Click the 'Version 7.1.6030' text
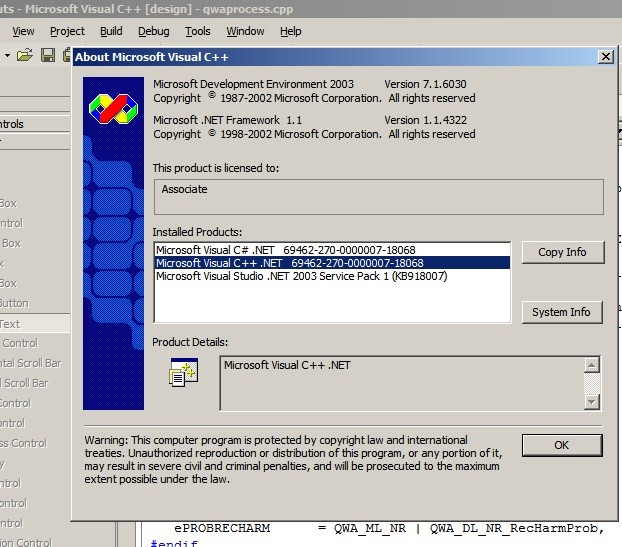The width and height of the screenshot is (622, 547). pyautogui.click(x=425, y=84)
